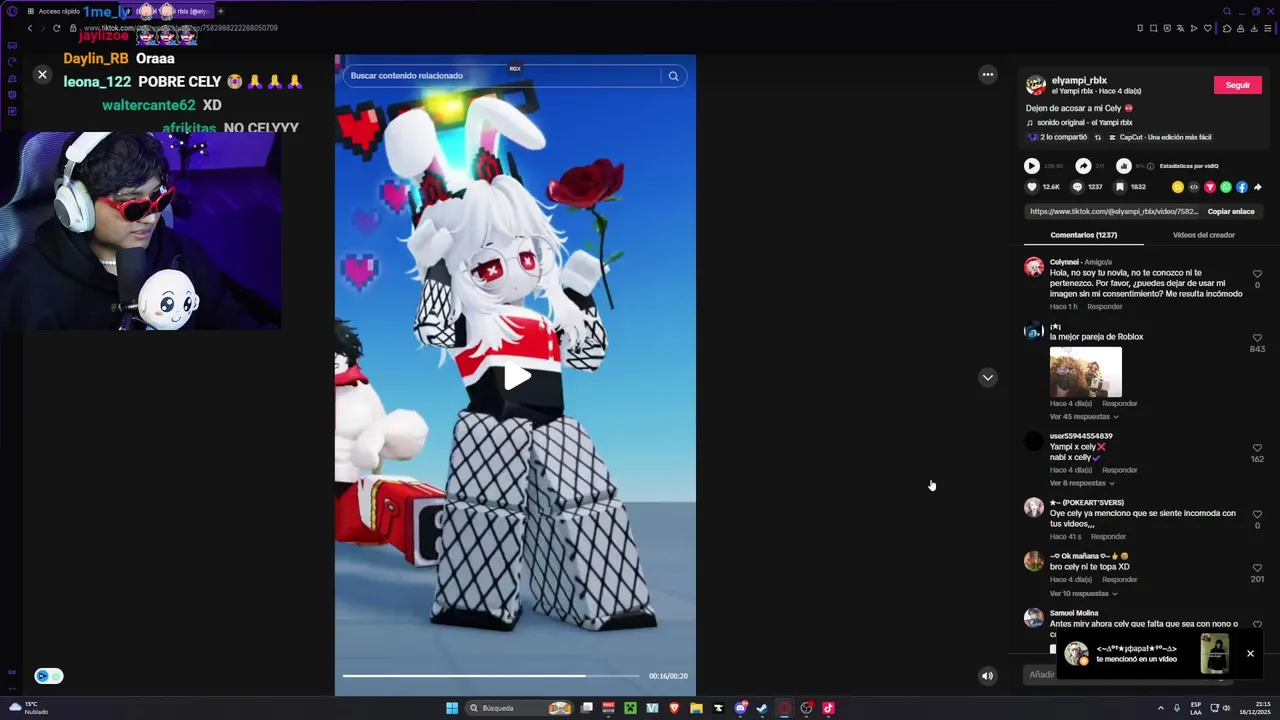
Task: Like the video with heart icon
Action: 1032,187
